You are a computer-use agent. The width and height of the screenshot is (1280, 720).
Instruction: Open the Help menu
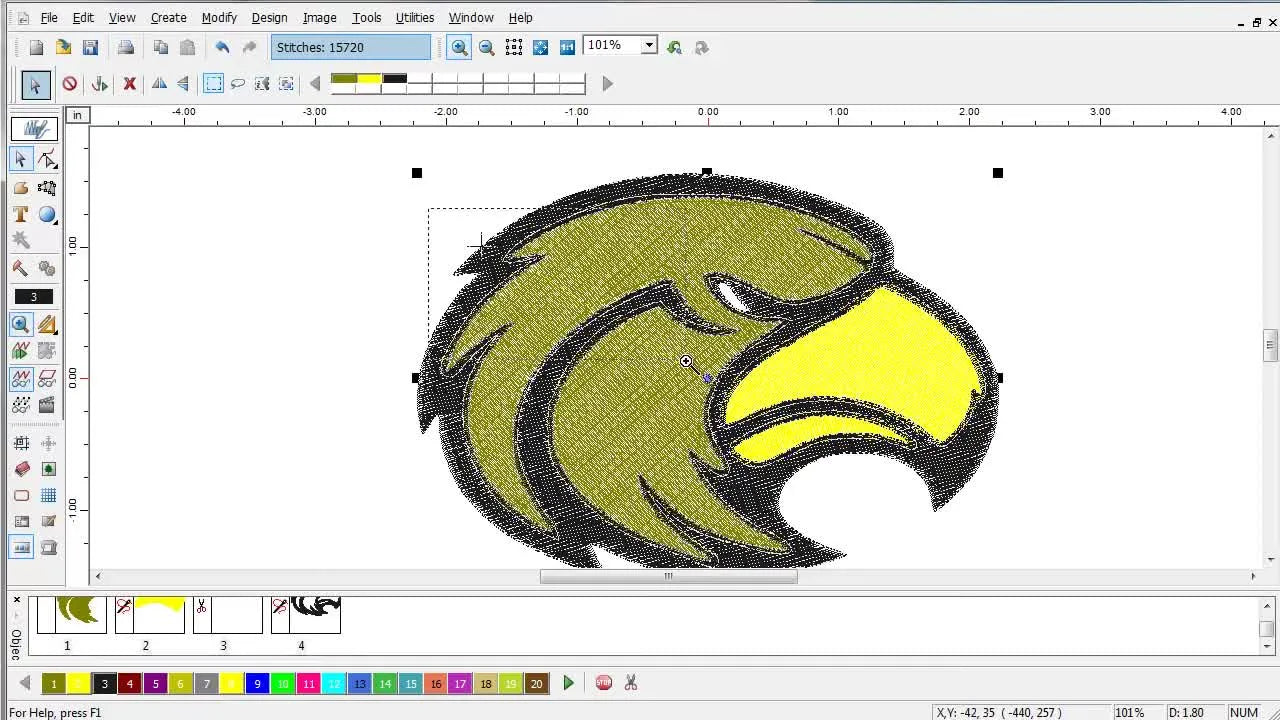click(x=520, y=17)
